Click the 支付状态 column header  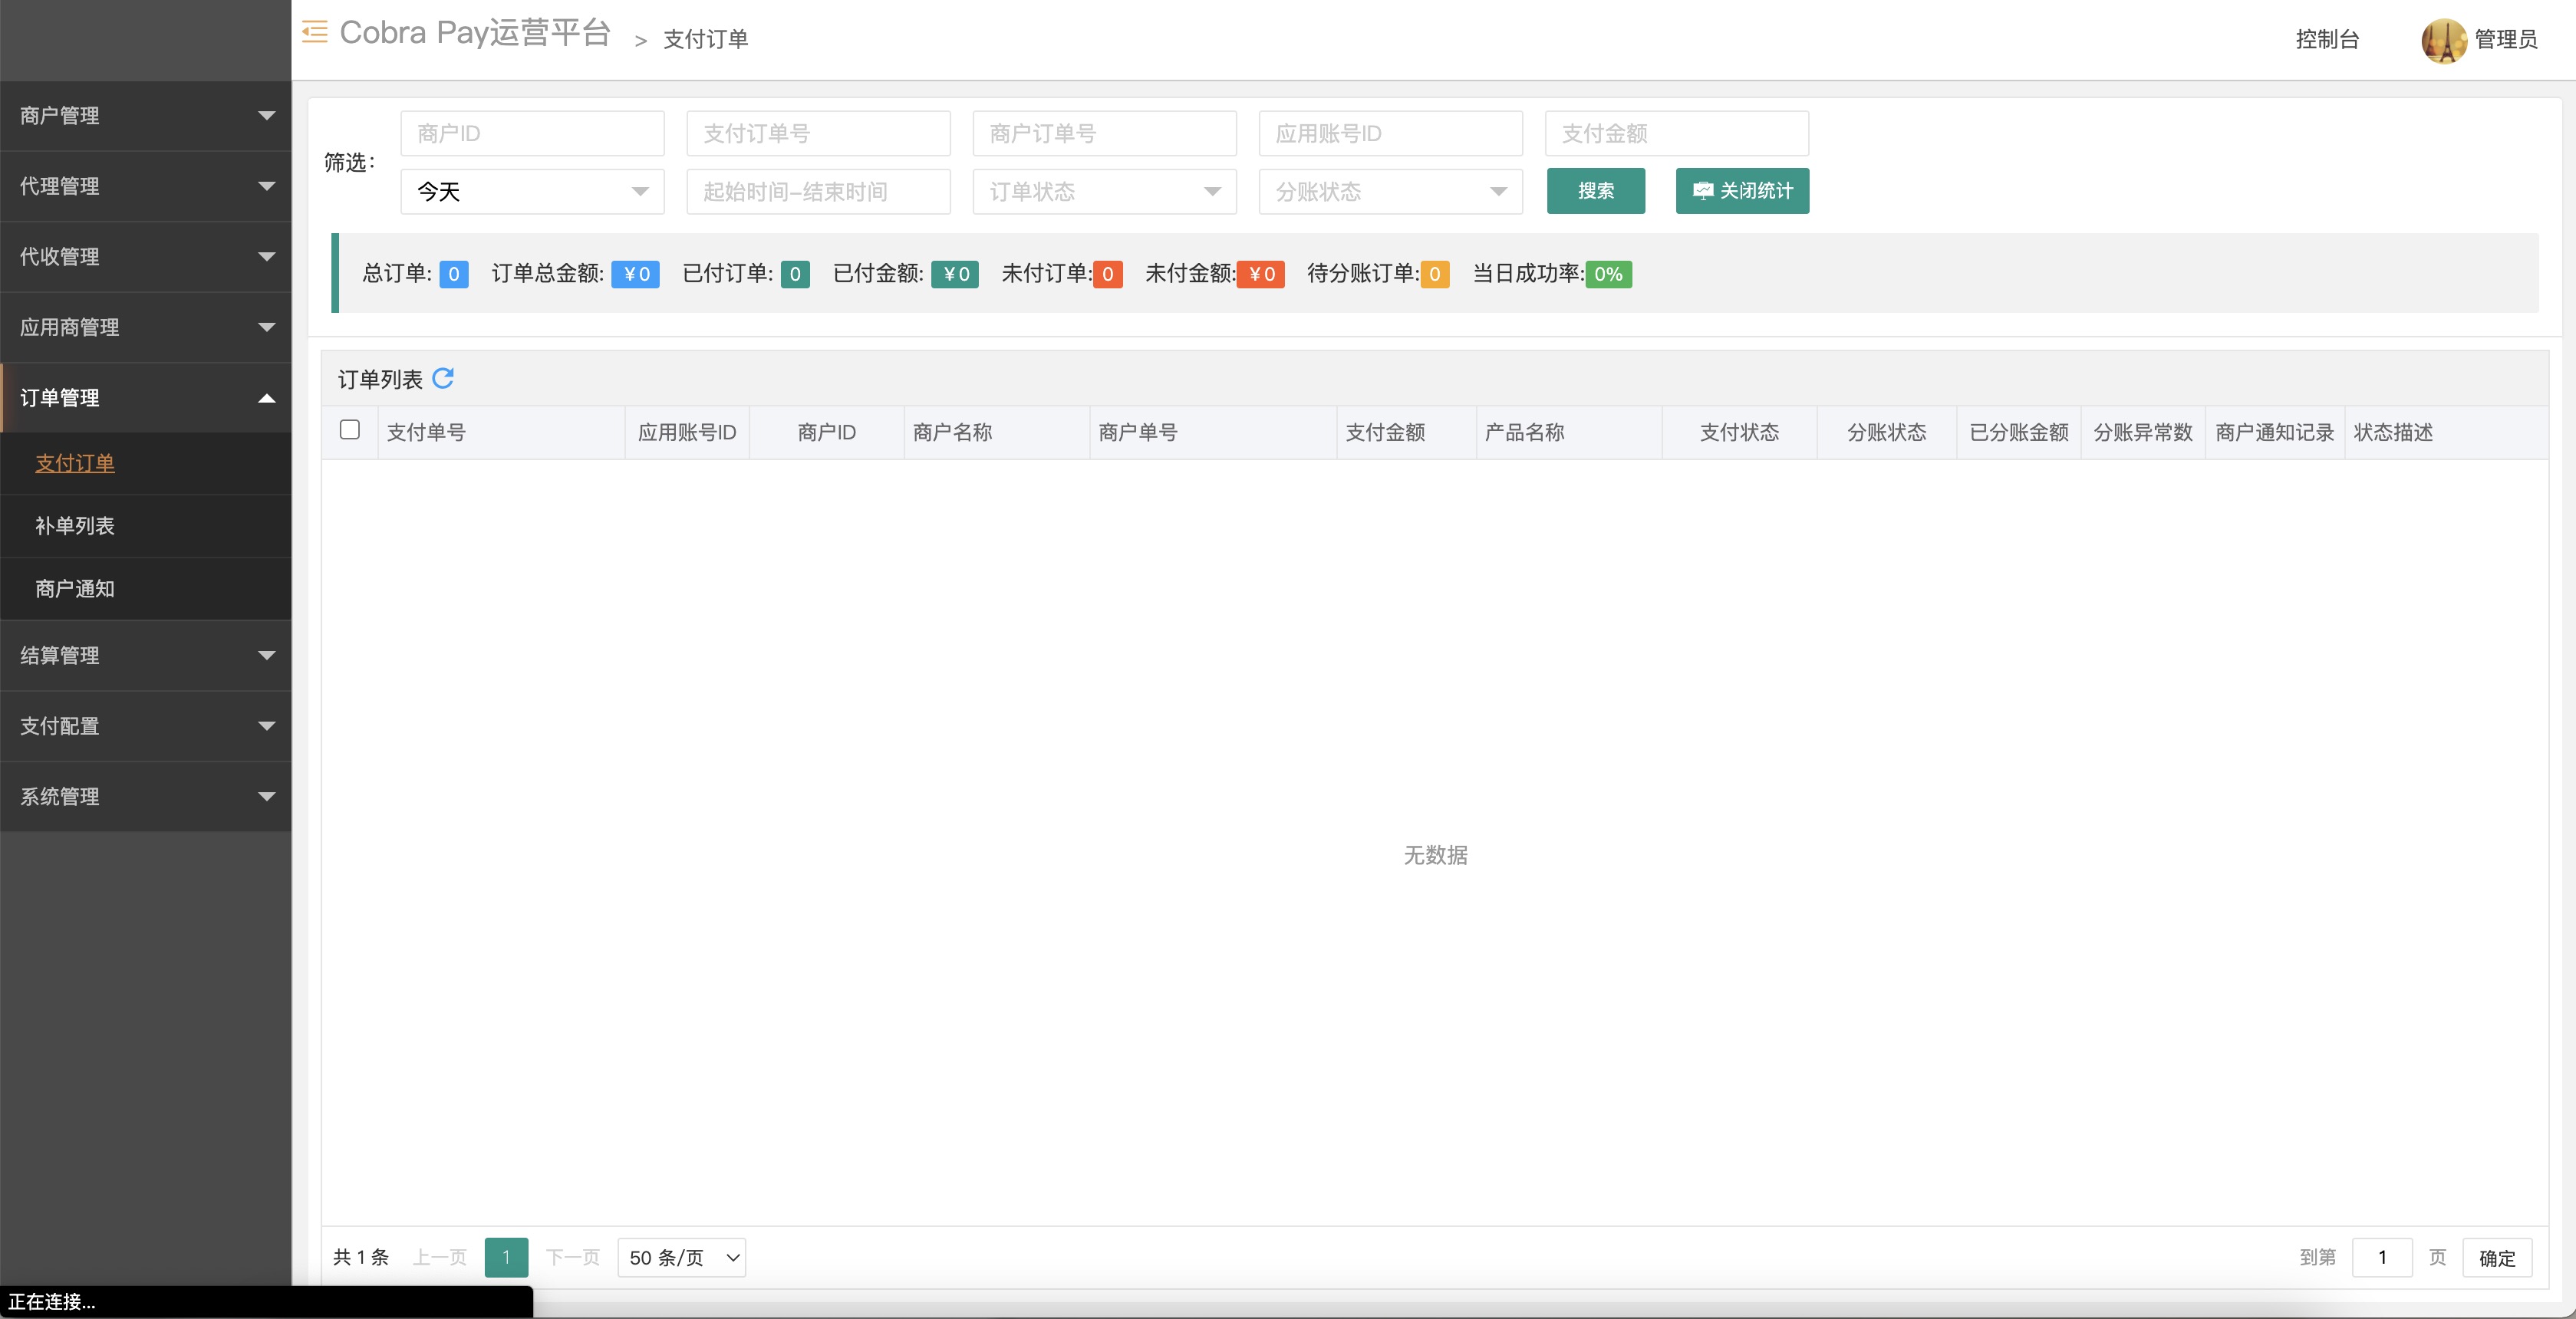[1739, 432]
